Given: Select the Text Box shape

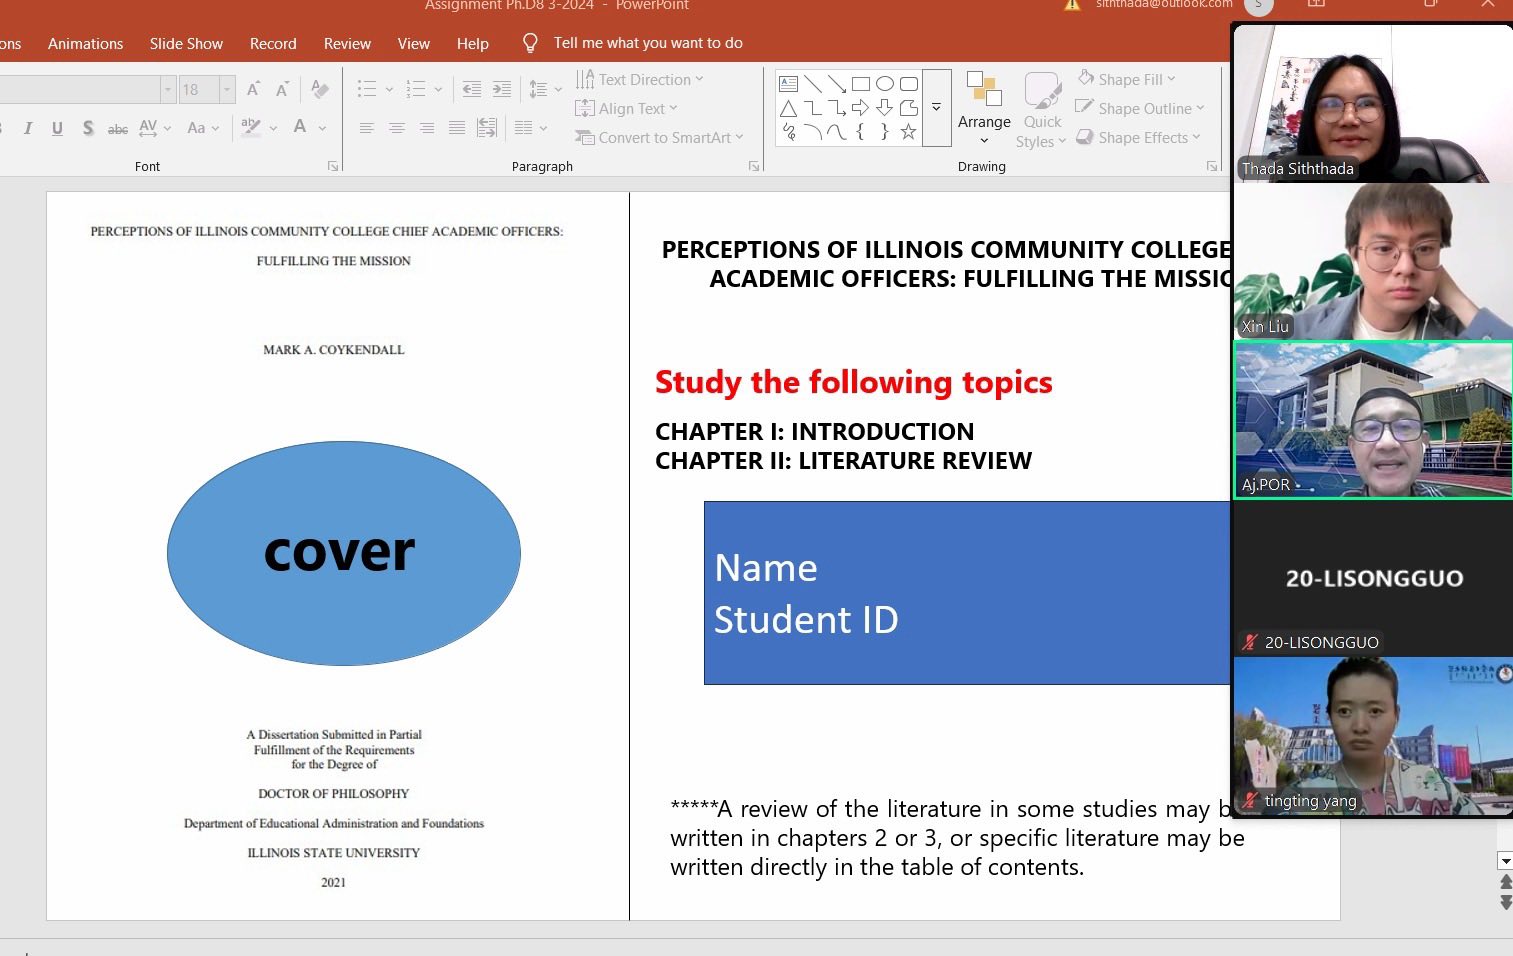Looking at the screenshot, I should (x=788, y=84).
